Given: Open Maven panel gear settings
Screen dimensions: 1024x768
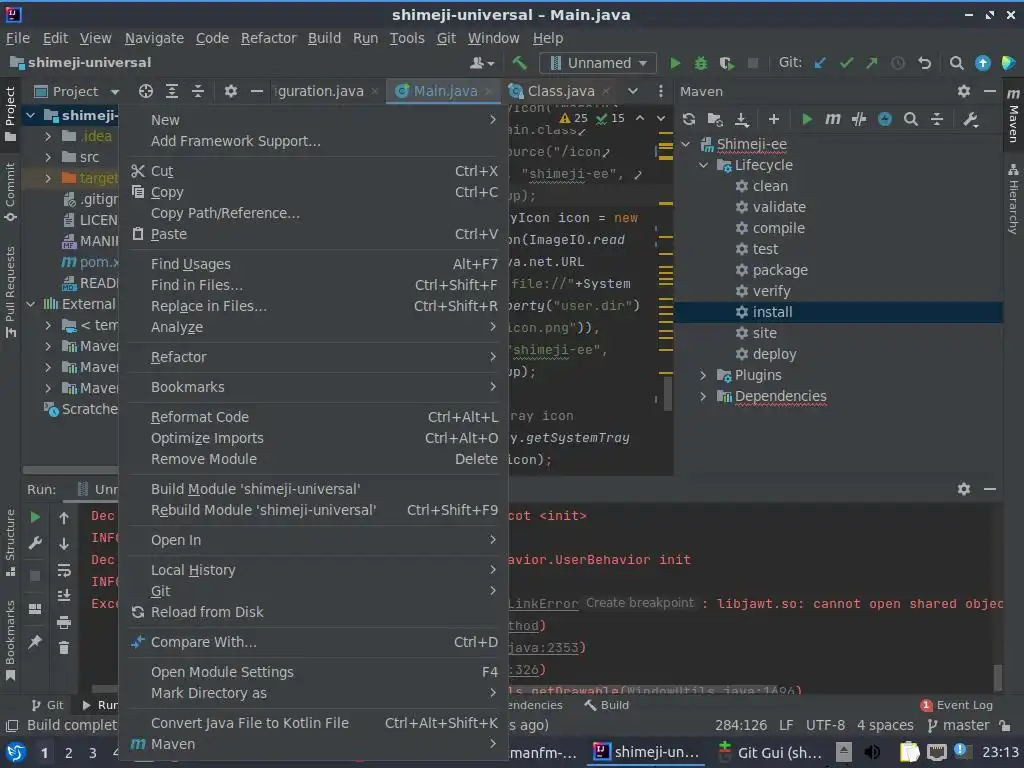Looking at the screenshot, I should 964,91.
